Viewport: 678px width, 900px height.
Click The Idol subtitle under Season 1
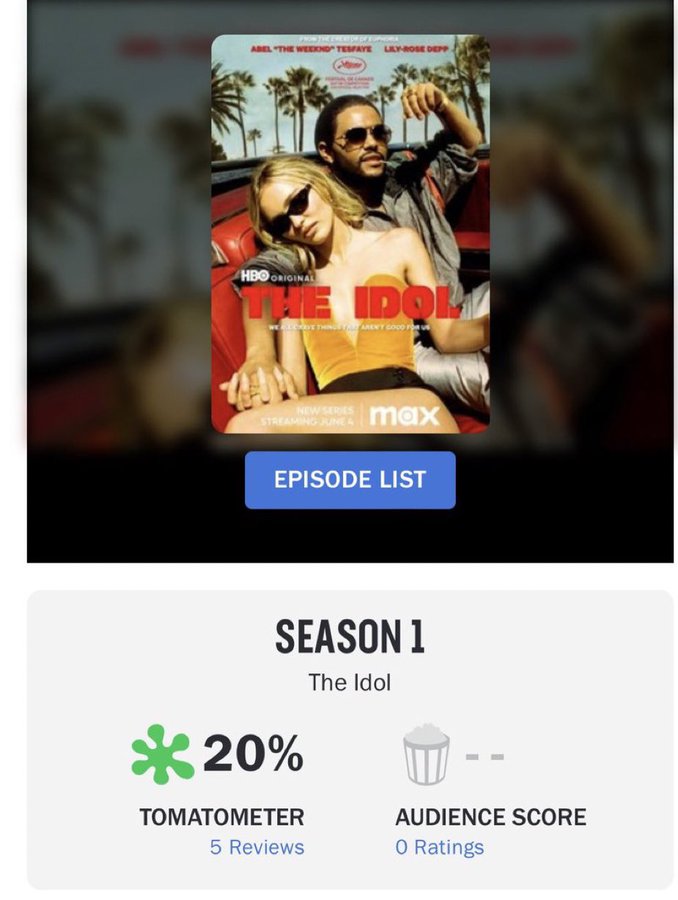point(350,682)
